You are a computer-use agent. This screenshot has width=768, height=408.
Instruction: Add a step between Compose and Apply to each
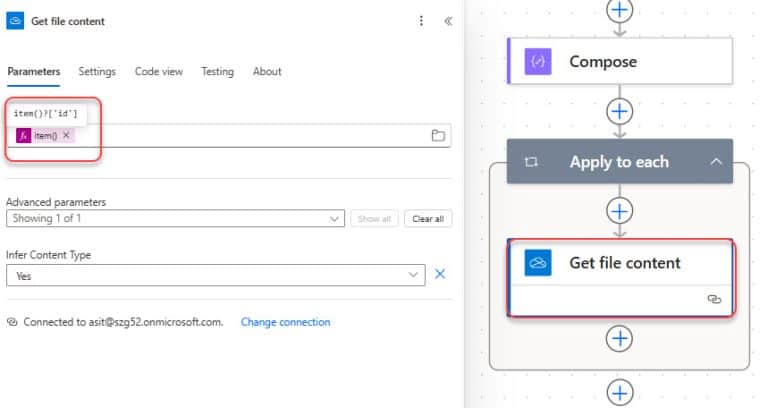coord(620,112)
